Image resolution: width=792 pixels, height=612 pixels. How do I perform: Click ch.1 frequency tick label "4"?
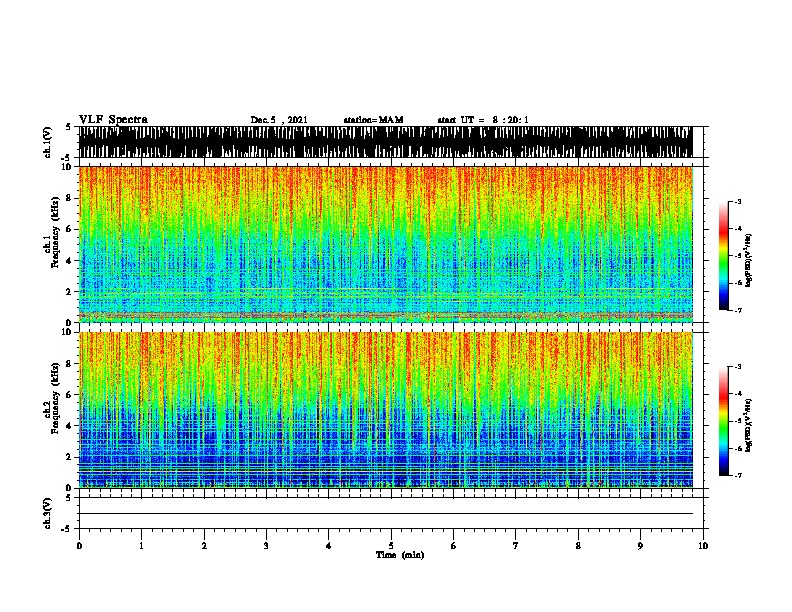(70, 261)
